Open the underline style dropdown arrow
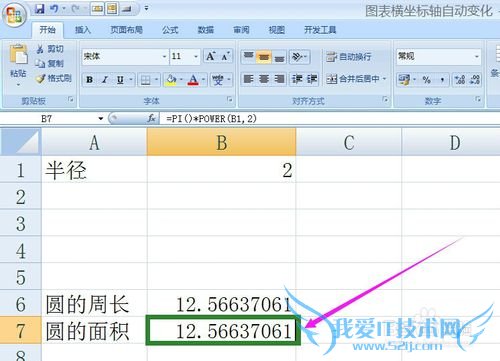Image resolution: width=500 pixels, height=361 pixels. (x=131, y=80)
